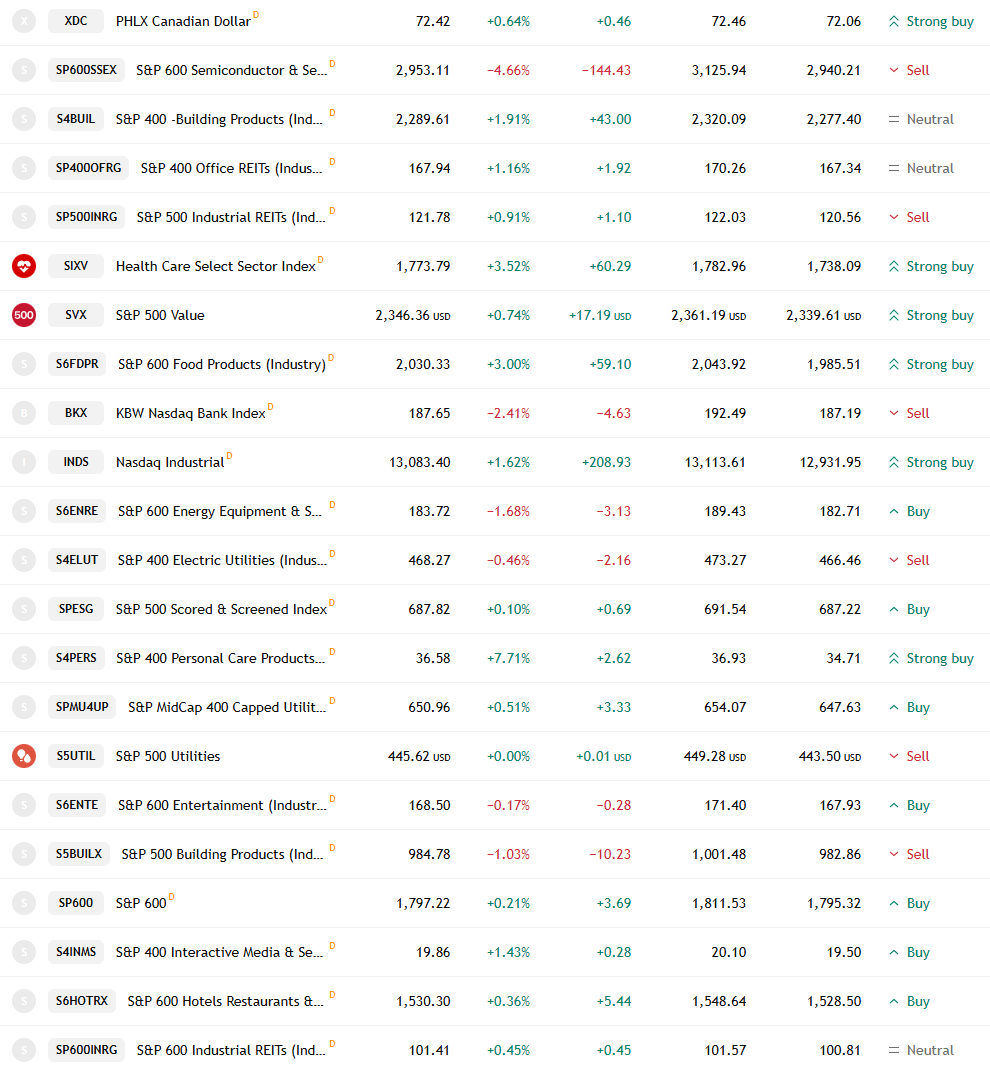Click the S4INMS row placeholder logo icon

(x=24, y=952)
